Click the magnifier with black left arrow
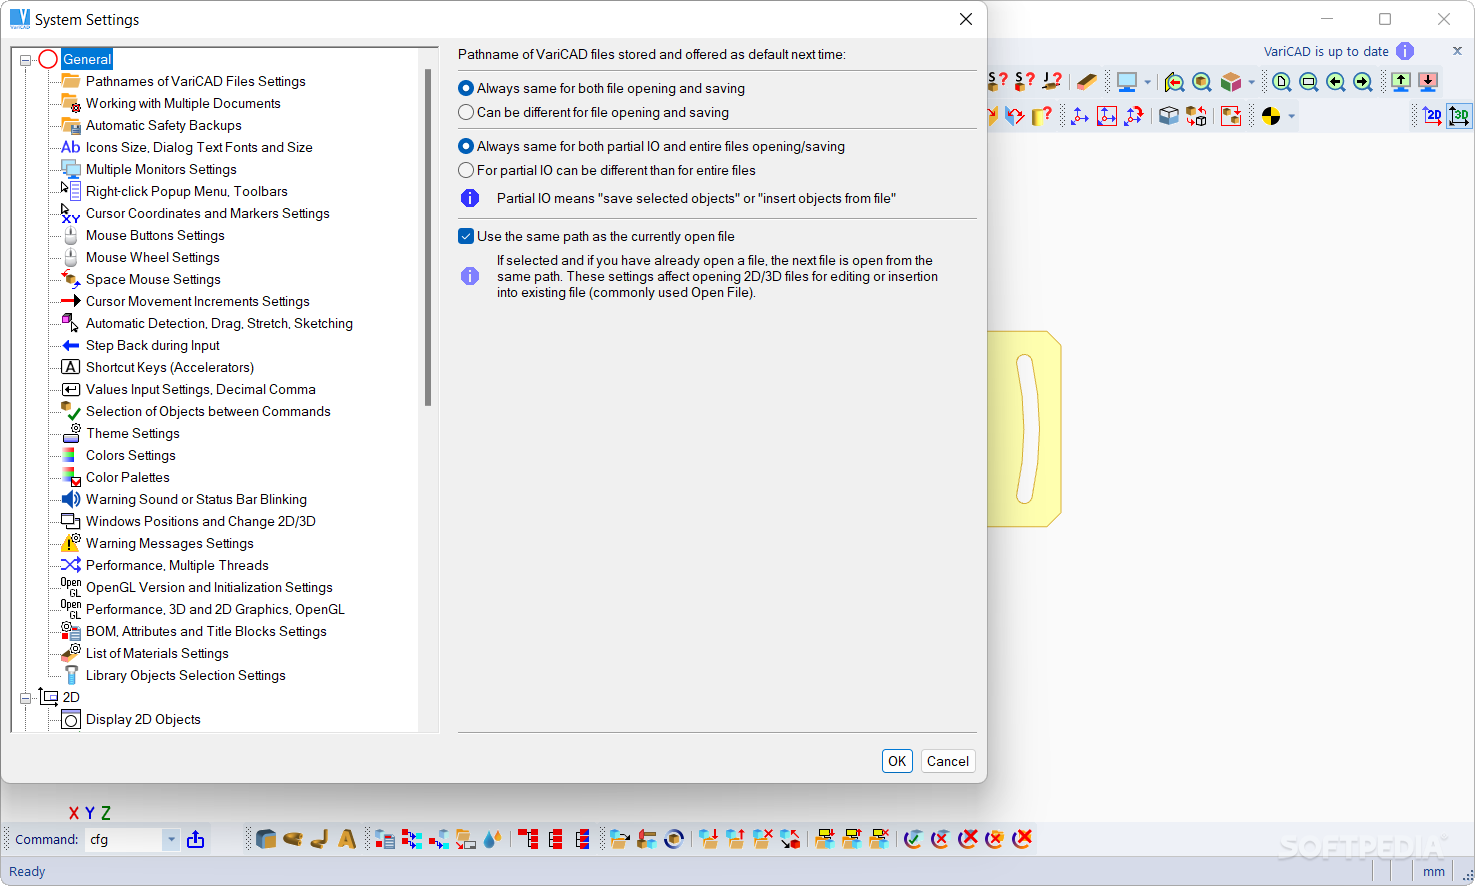The image size is (1475, 886). pos(1335,82)
